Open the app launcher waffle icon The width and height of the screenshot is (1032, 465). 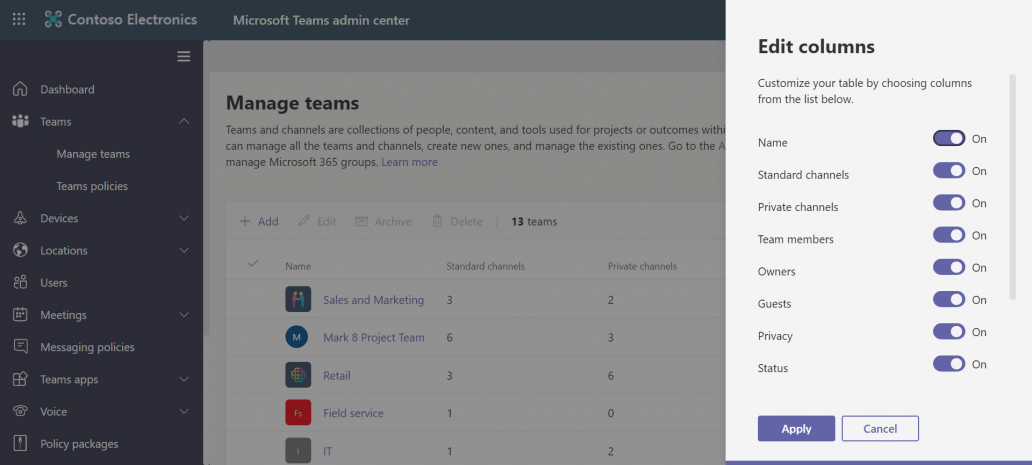pyautogui.click(x=19, y=20)
